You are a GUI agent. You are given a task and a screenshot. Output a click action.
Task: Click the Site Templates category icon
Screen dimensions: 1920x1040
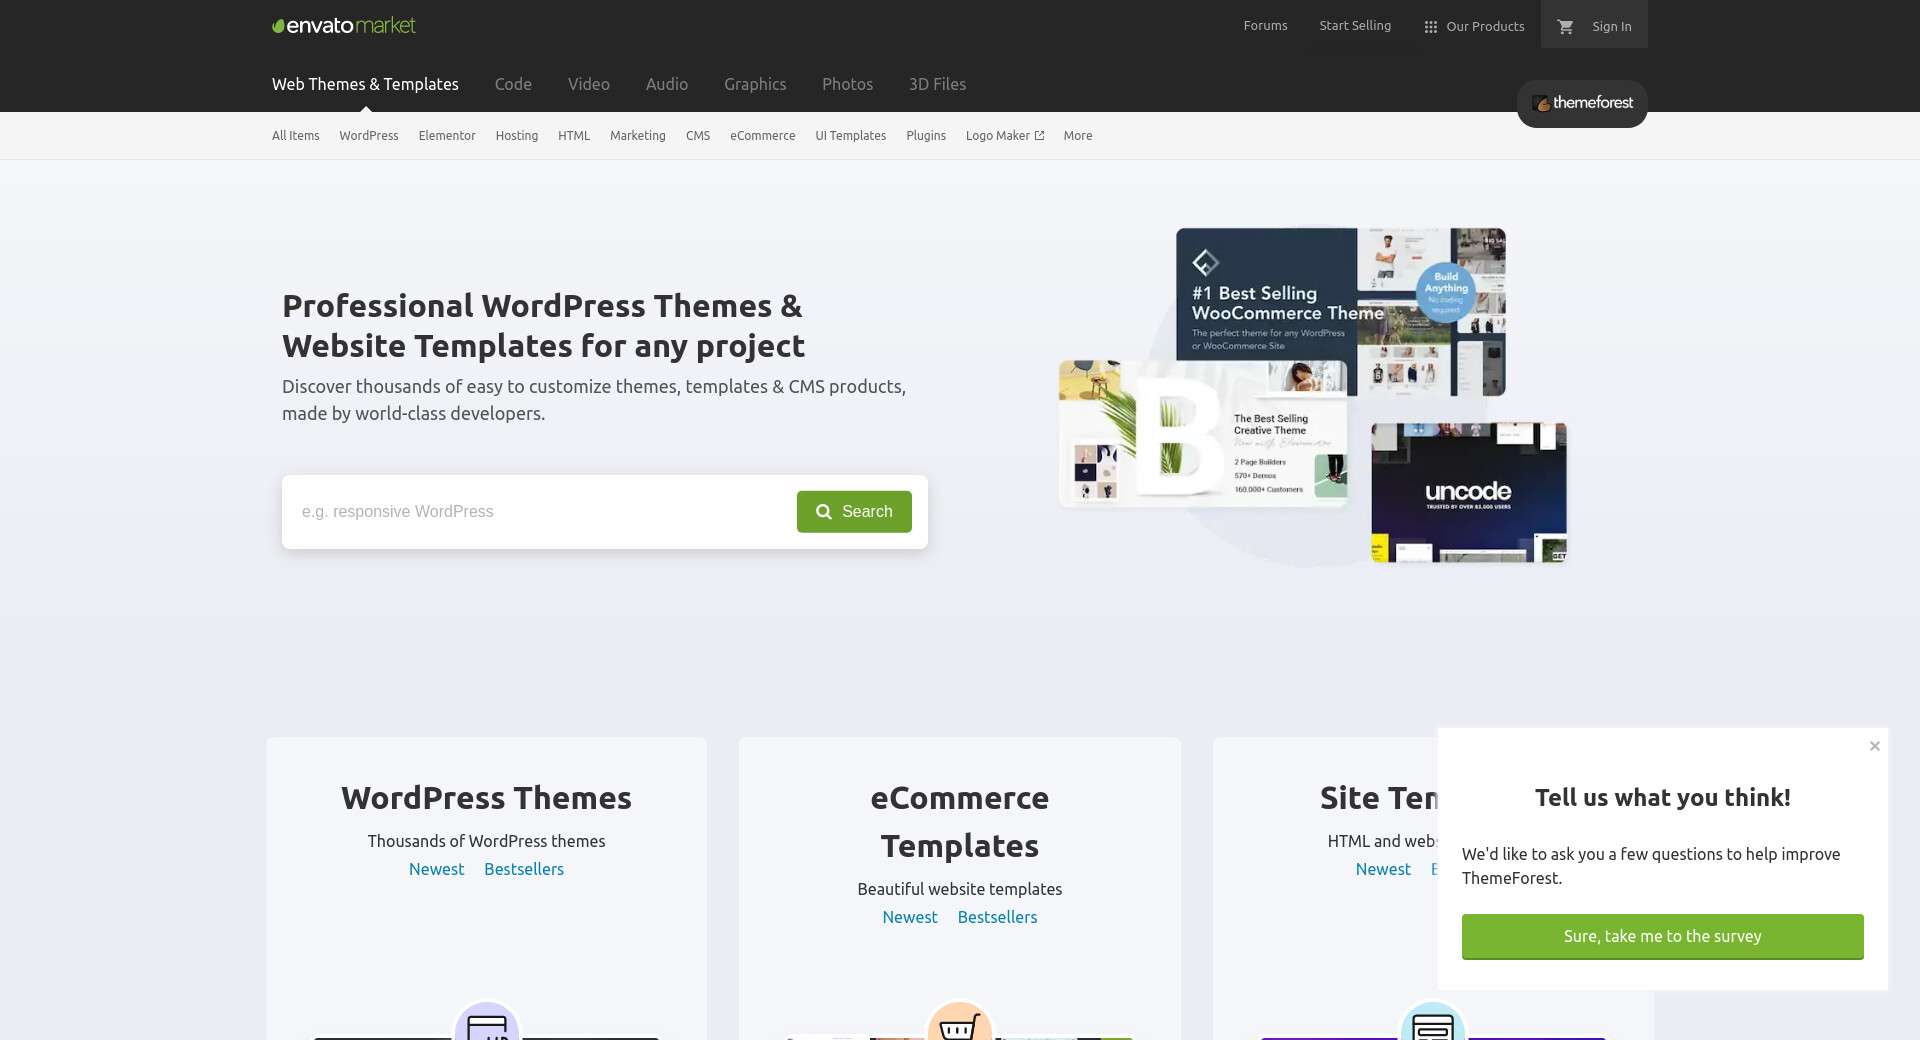(1433, 1022)
